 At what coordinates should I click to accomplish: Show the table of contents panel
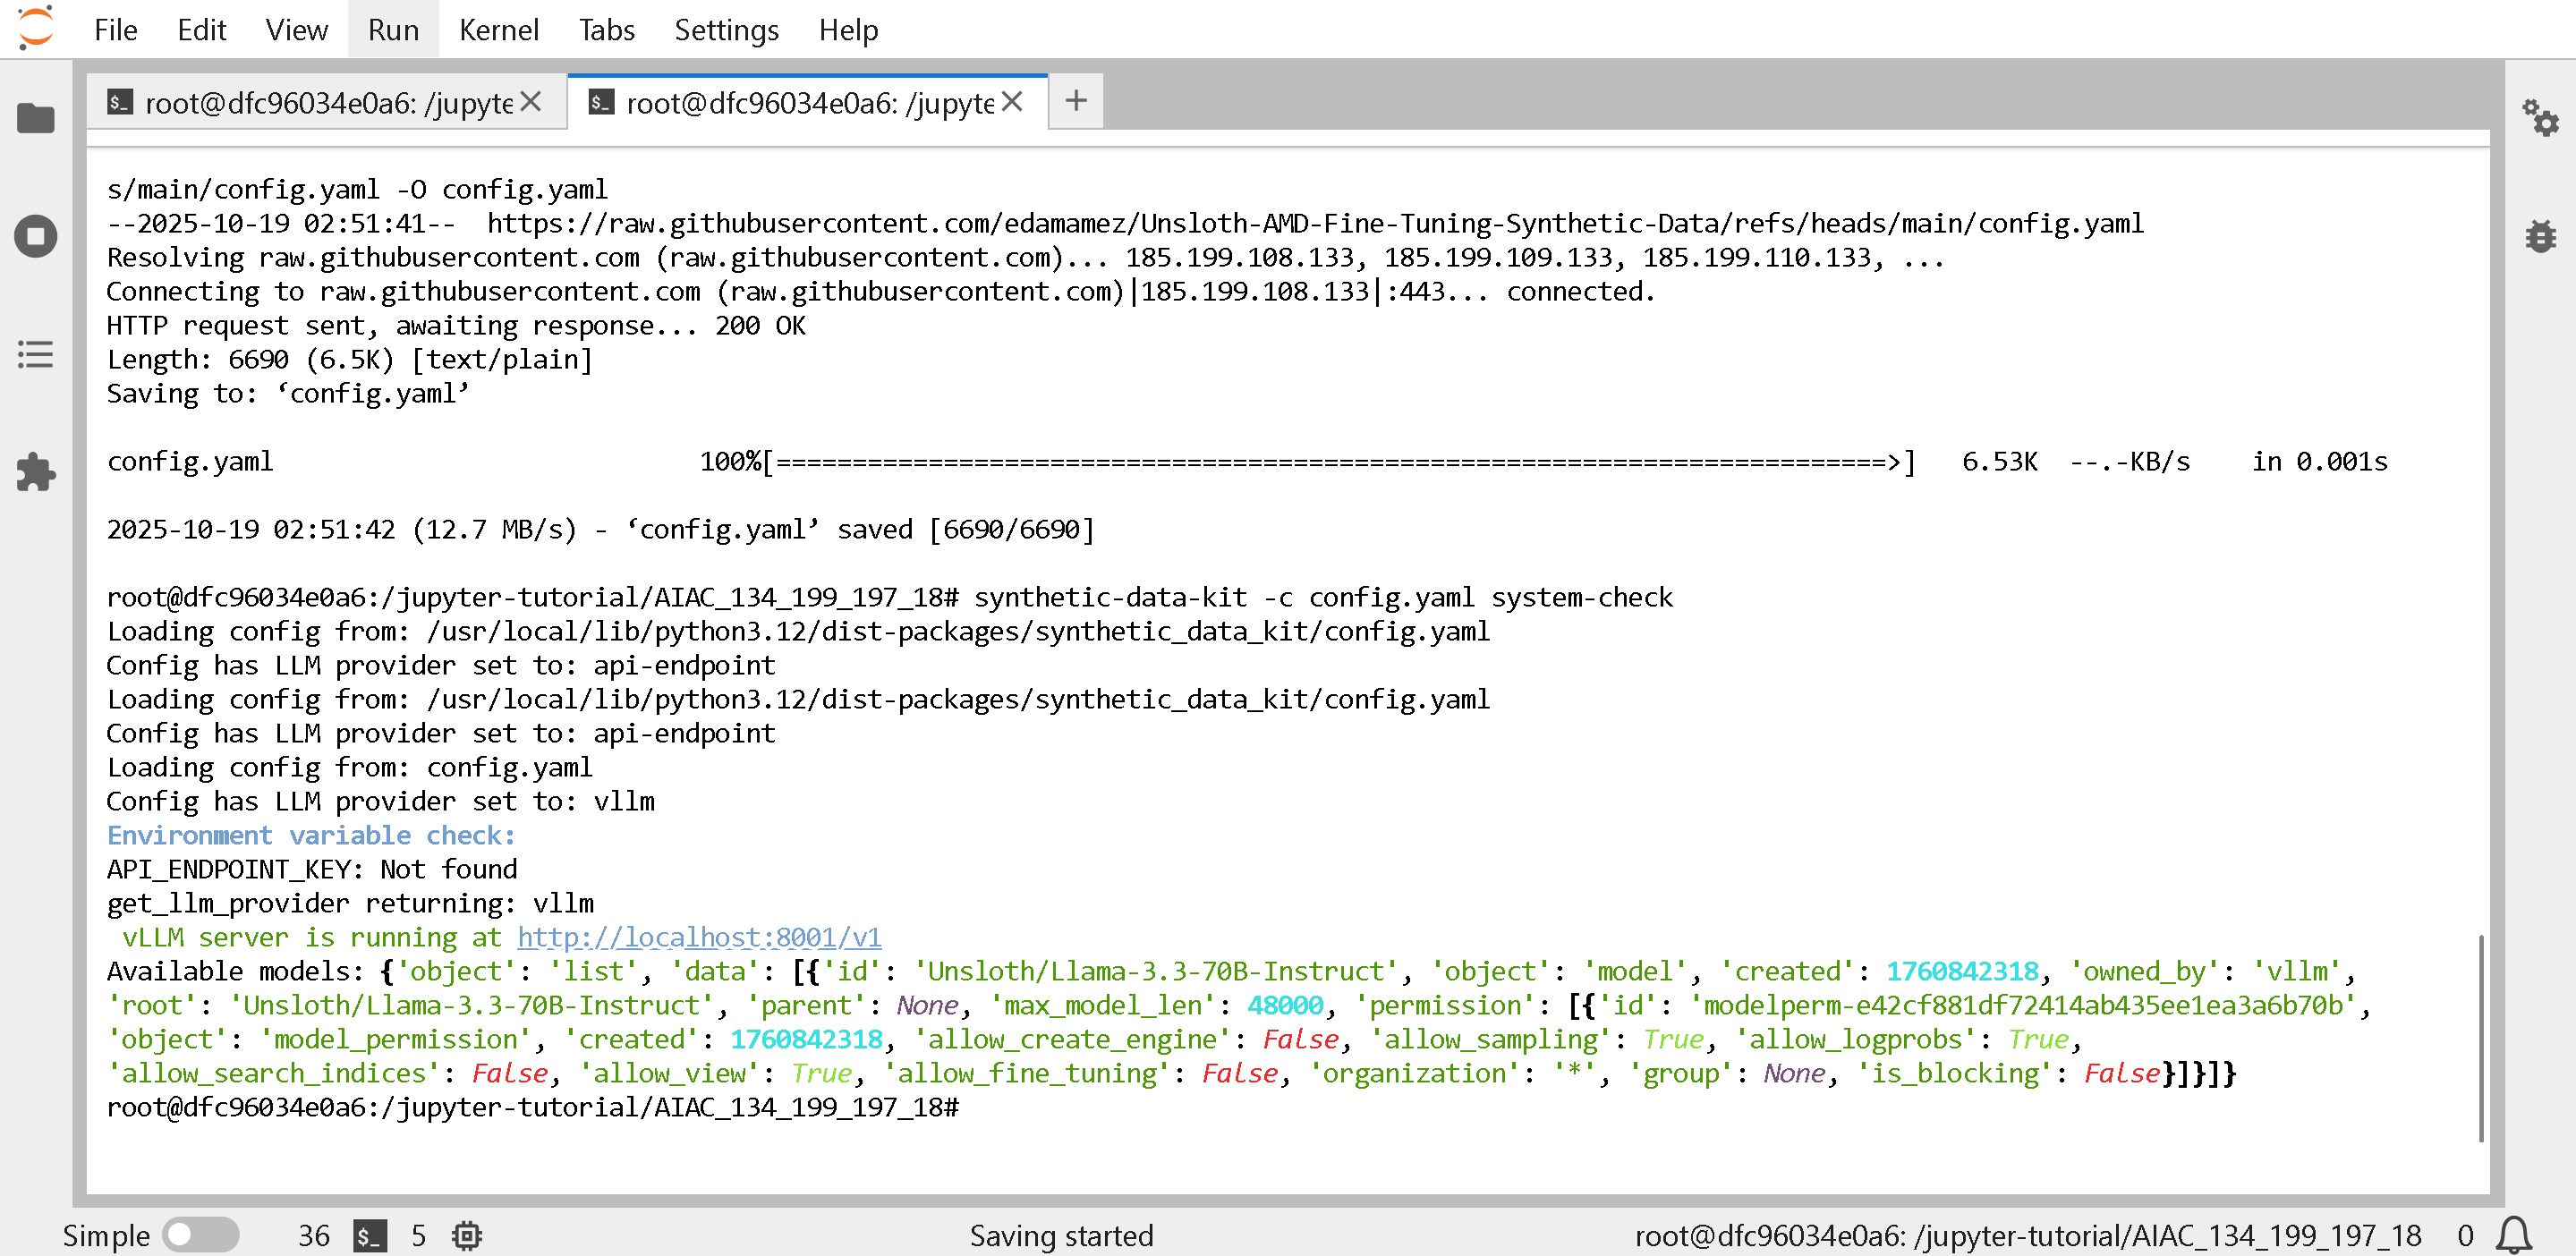[36, 355]
